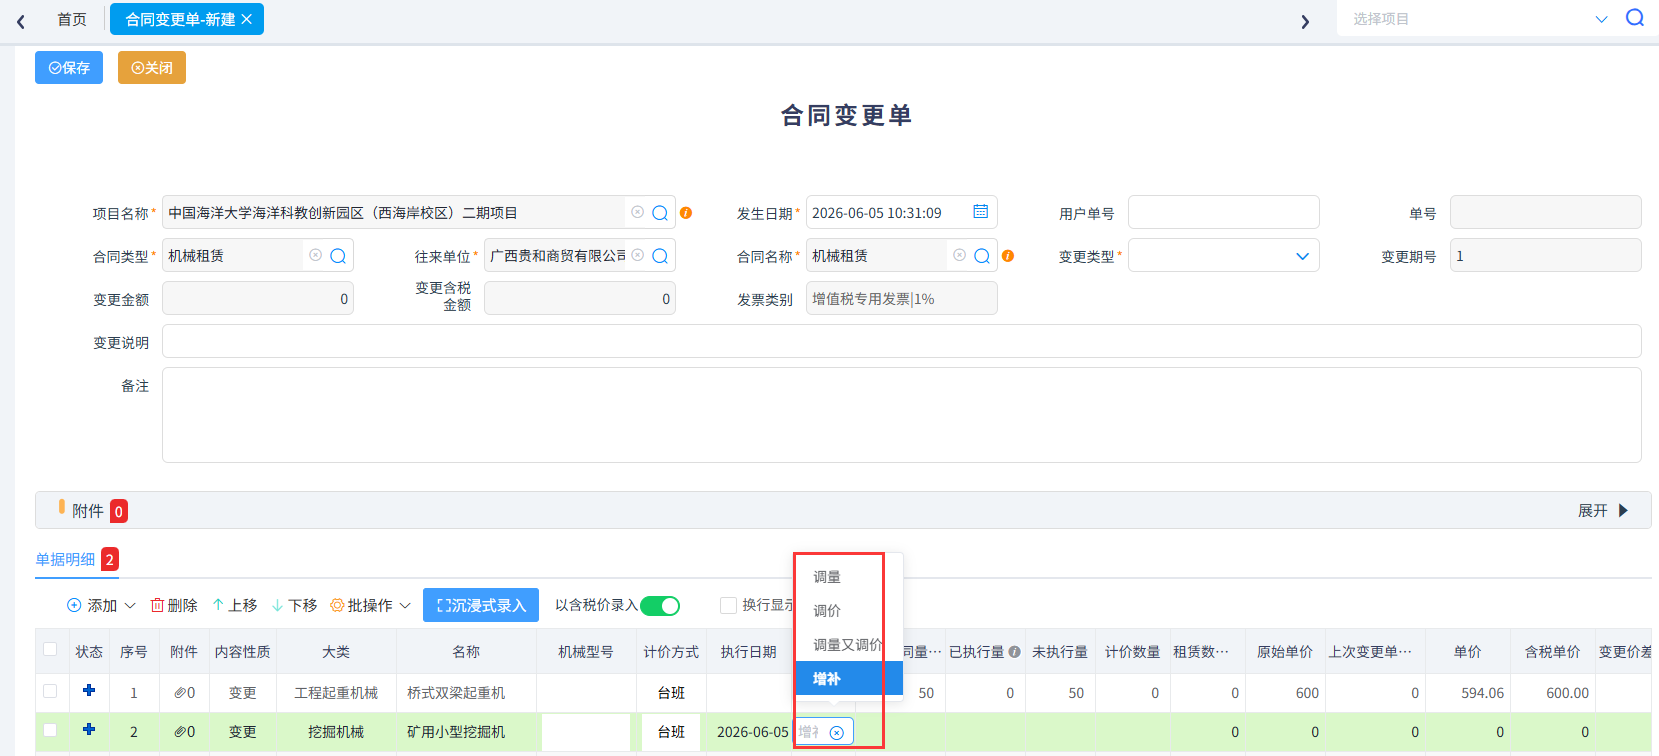Go back with left arrow in tab bar
This screenshot has width=1659, height=756.
click(x=21, y=21)
